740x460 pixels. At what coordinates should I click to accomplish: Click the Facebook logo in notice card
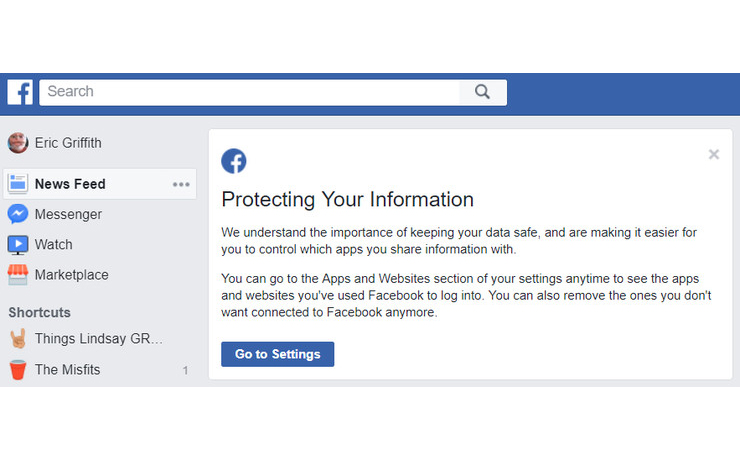(x=234, y=161)
